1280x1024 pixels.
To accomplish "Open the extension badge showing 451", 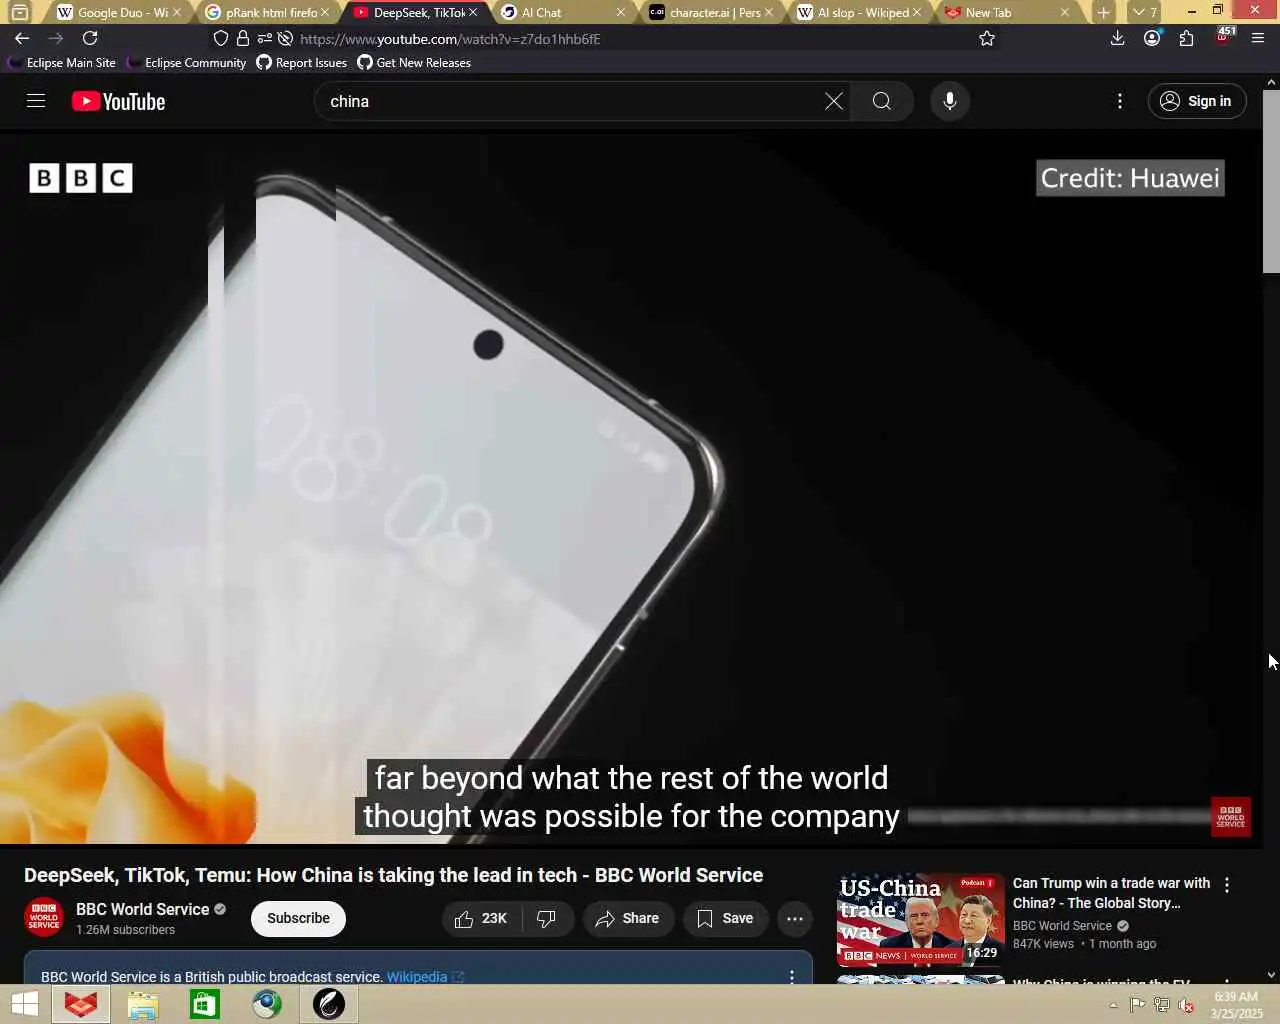I will coord(1224,37).
